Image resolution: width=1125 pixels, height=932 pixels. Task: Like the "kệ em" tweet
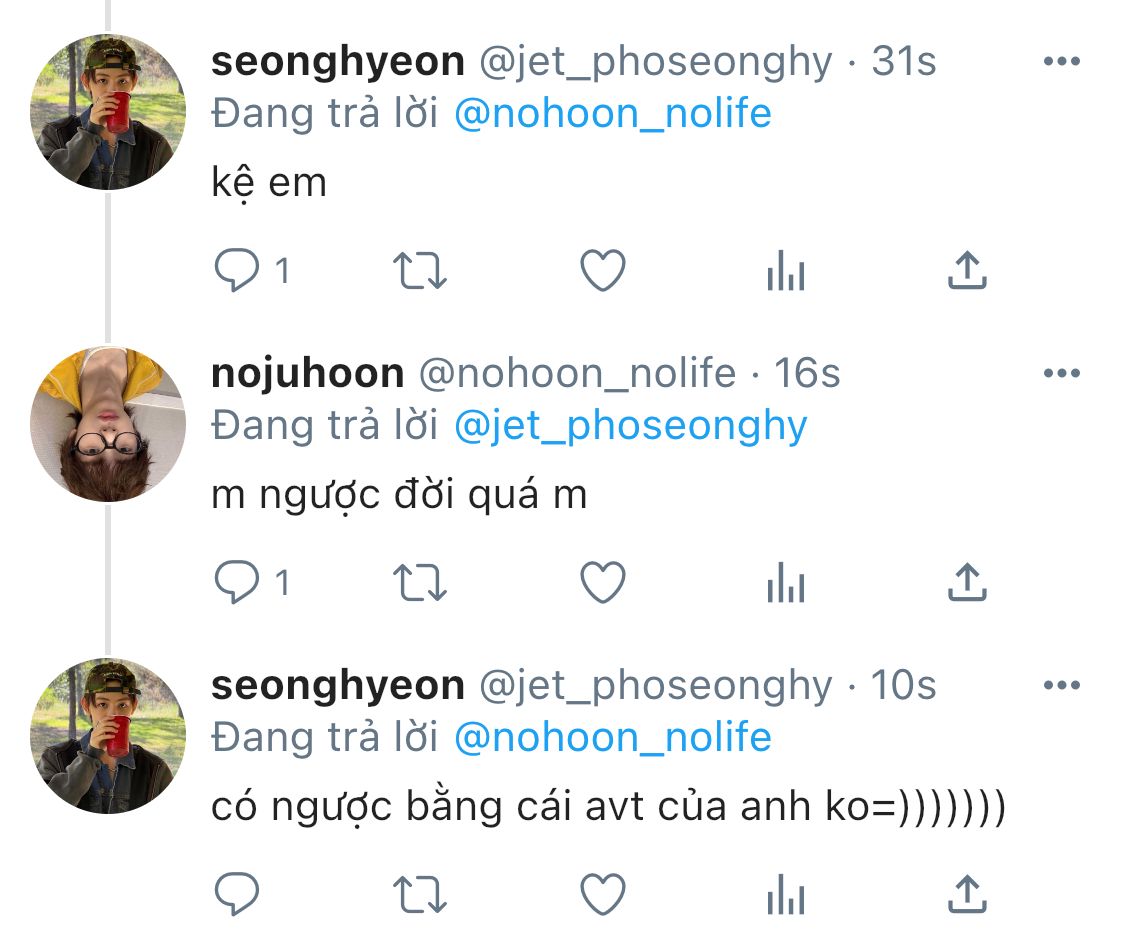point(603,270)
